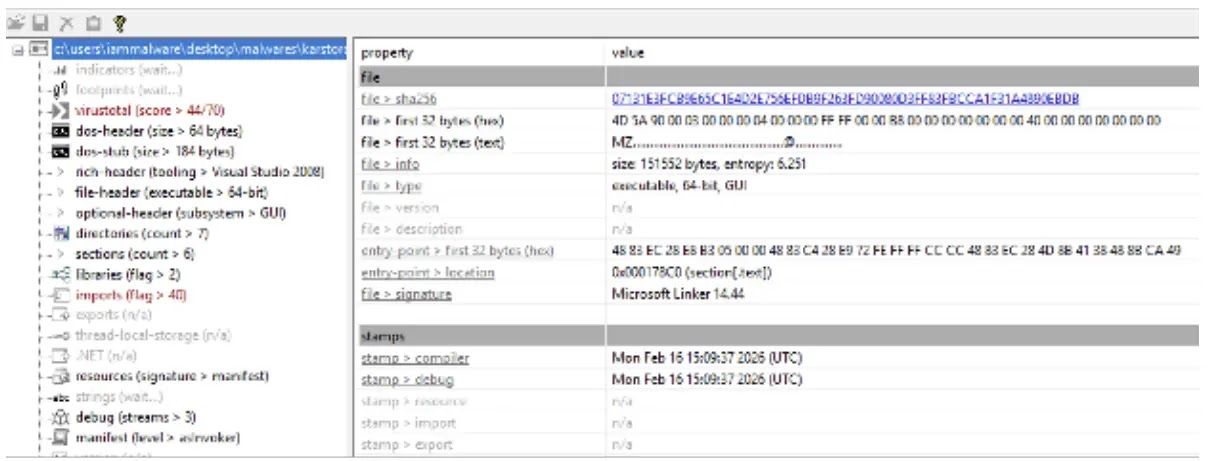Click the help question mark toolbar icon
1208x461 pixels.
pyautogui.click(x=119, y=21)
